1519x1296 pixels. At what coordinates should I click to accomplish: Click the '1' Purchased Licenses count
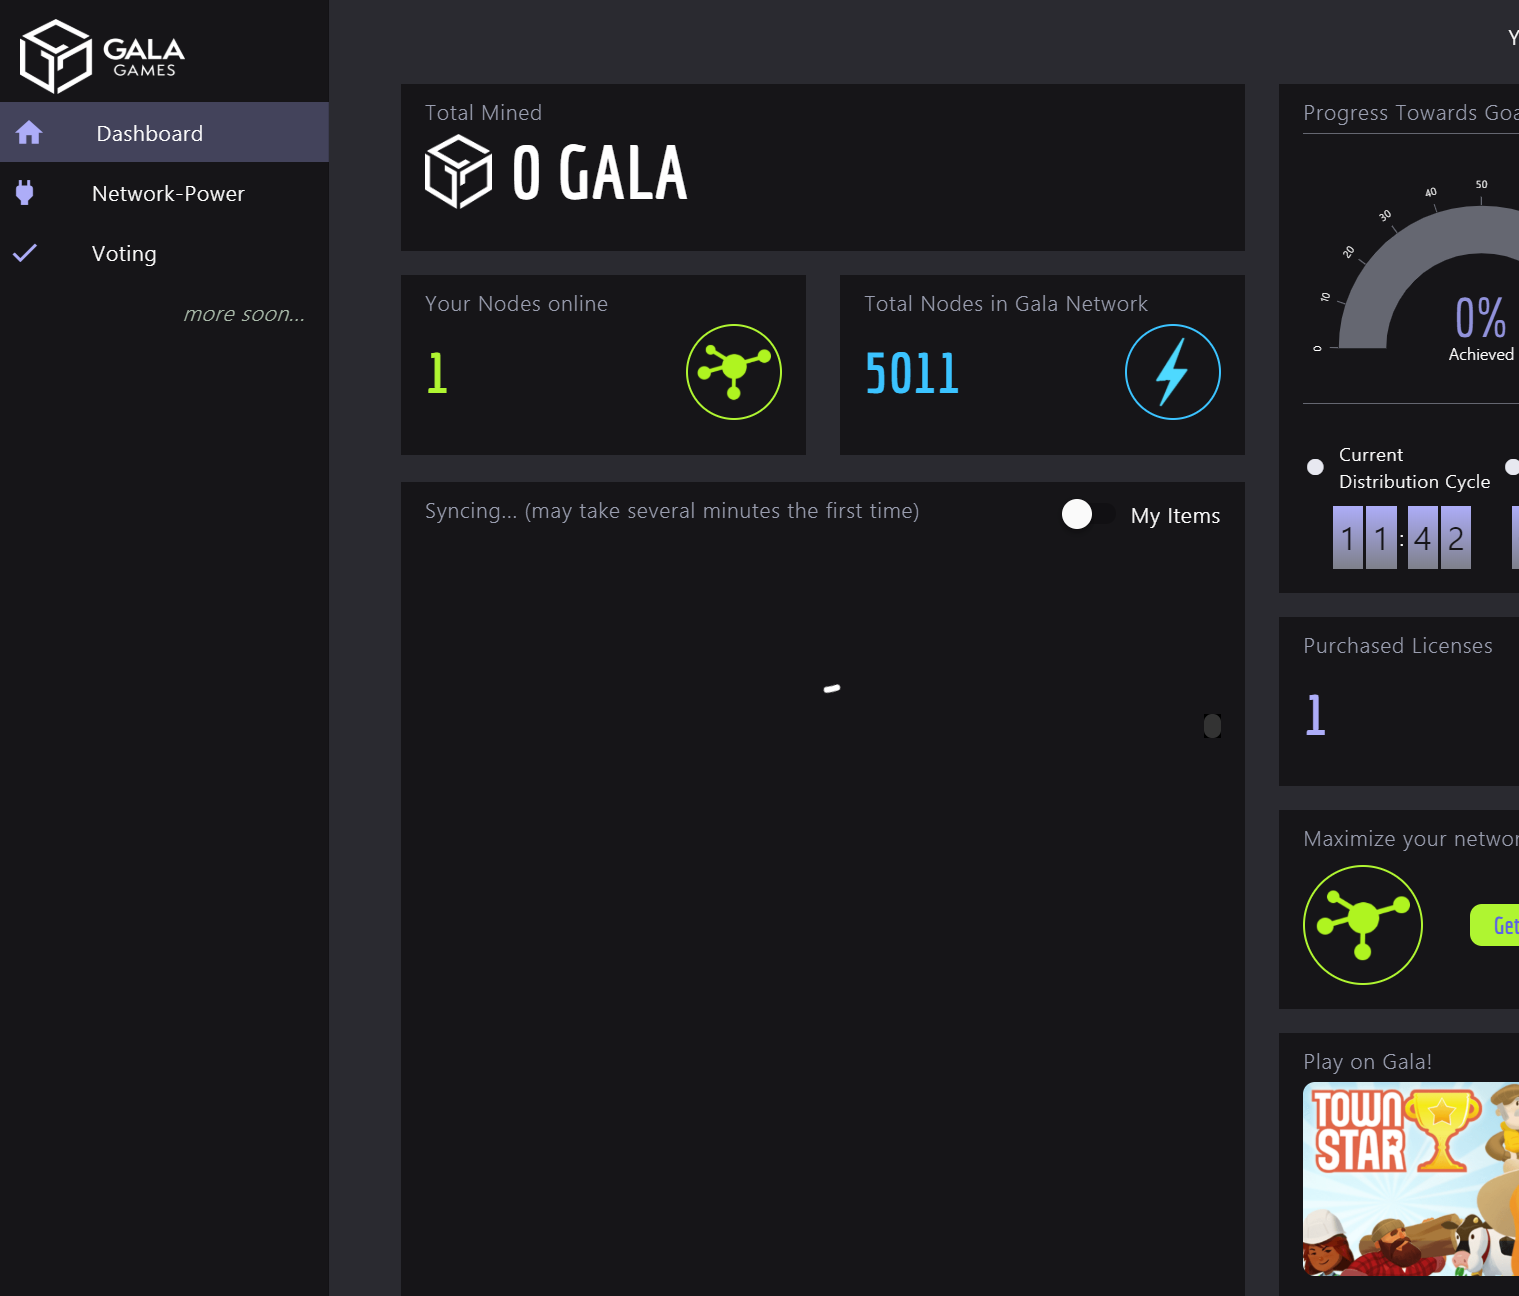[x=1315, y=715]
